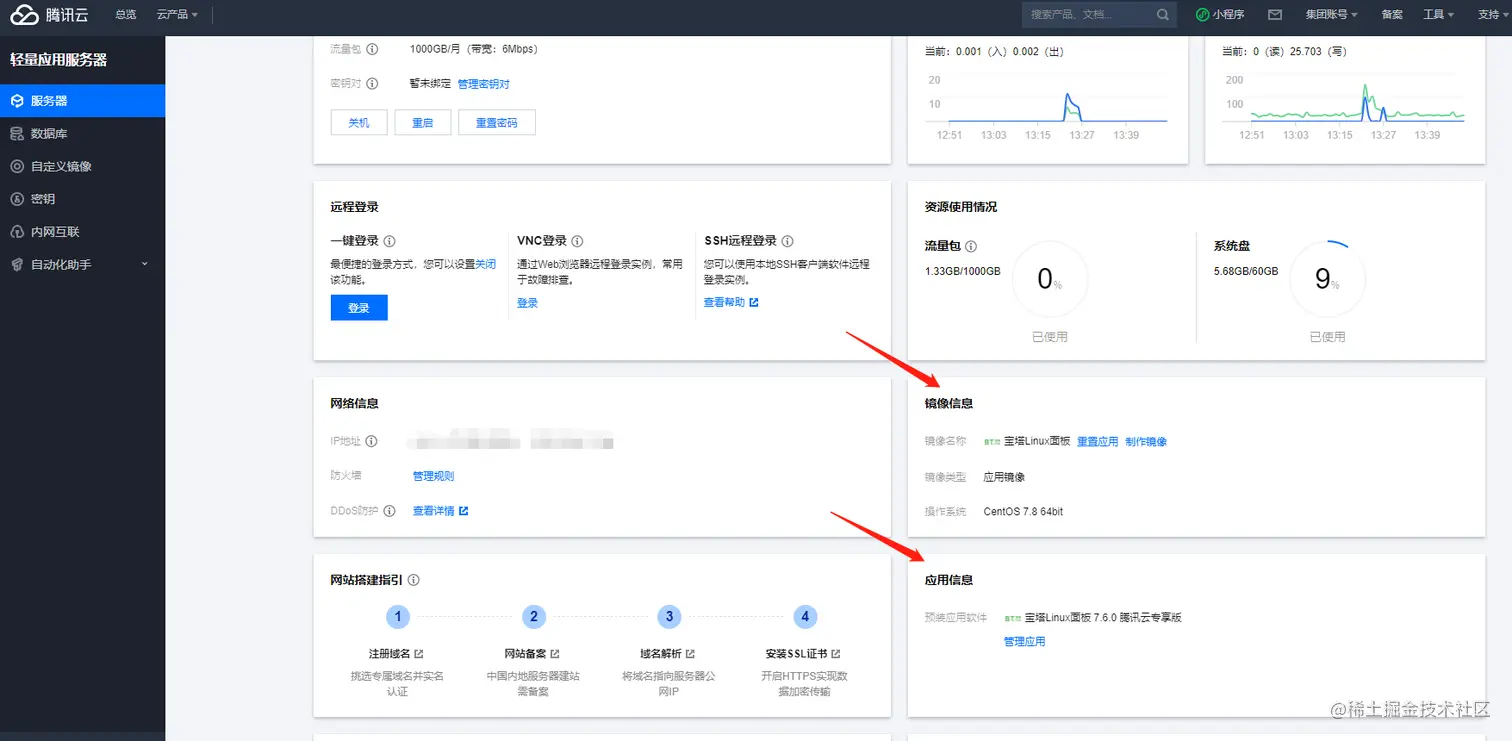
Task: Open 管理密钥对 link
Action: point(483,84)
